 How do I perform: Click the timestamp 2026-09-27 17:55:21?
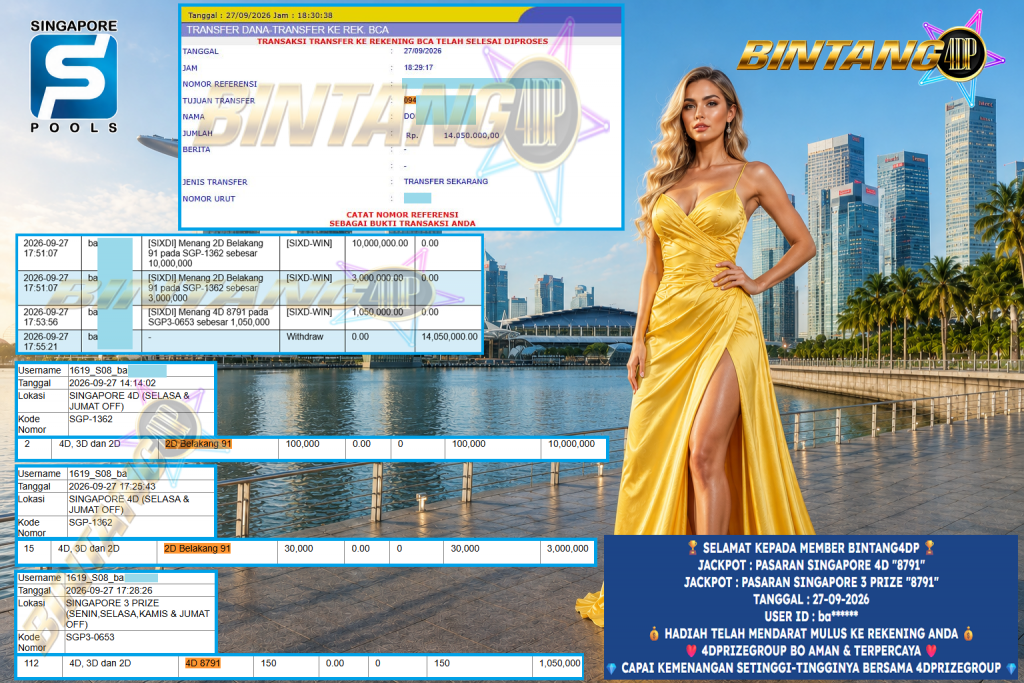coord(46,342)
